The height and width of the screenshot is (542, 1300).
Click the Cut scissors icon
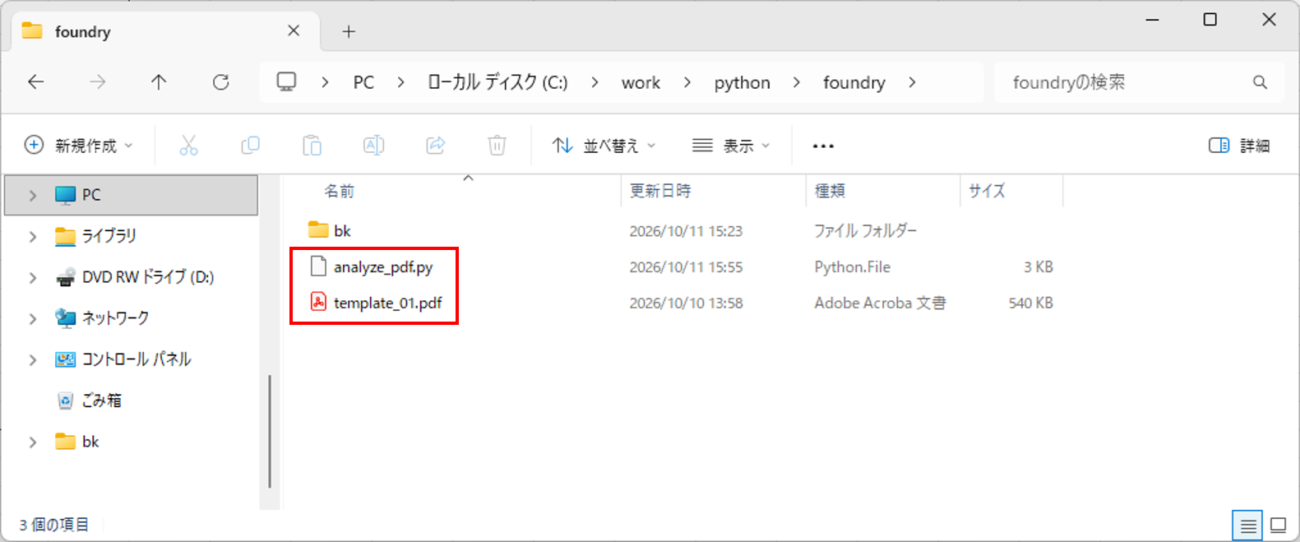pyautogui.click(x=188, y=146)
